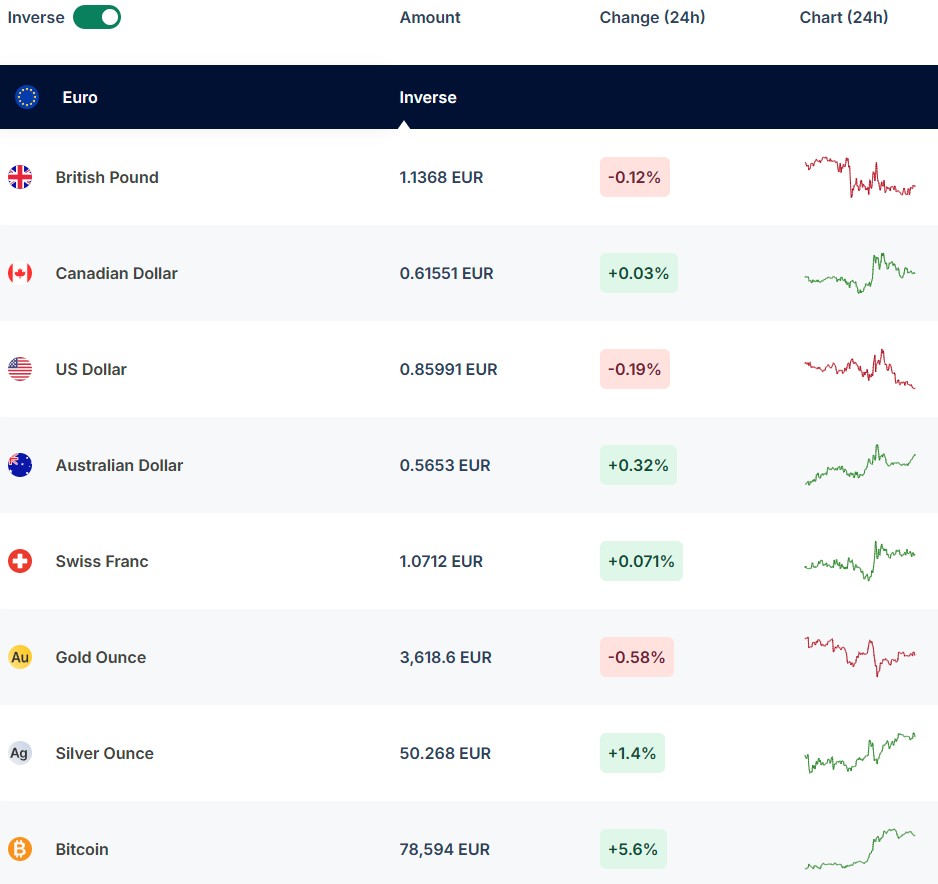Click the orange Bitcoin icon
This screenshot has height=884, width=938.
[x=20, y=849]
